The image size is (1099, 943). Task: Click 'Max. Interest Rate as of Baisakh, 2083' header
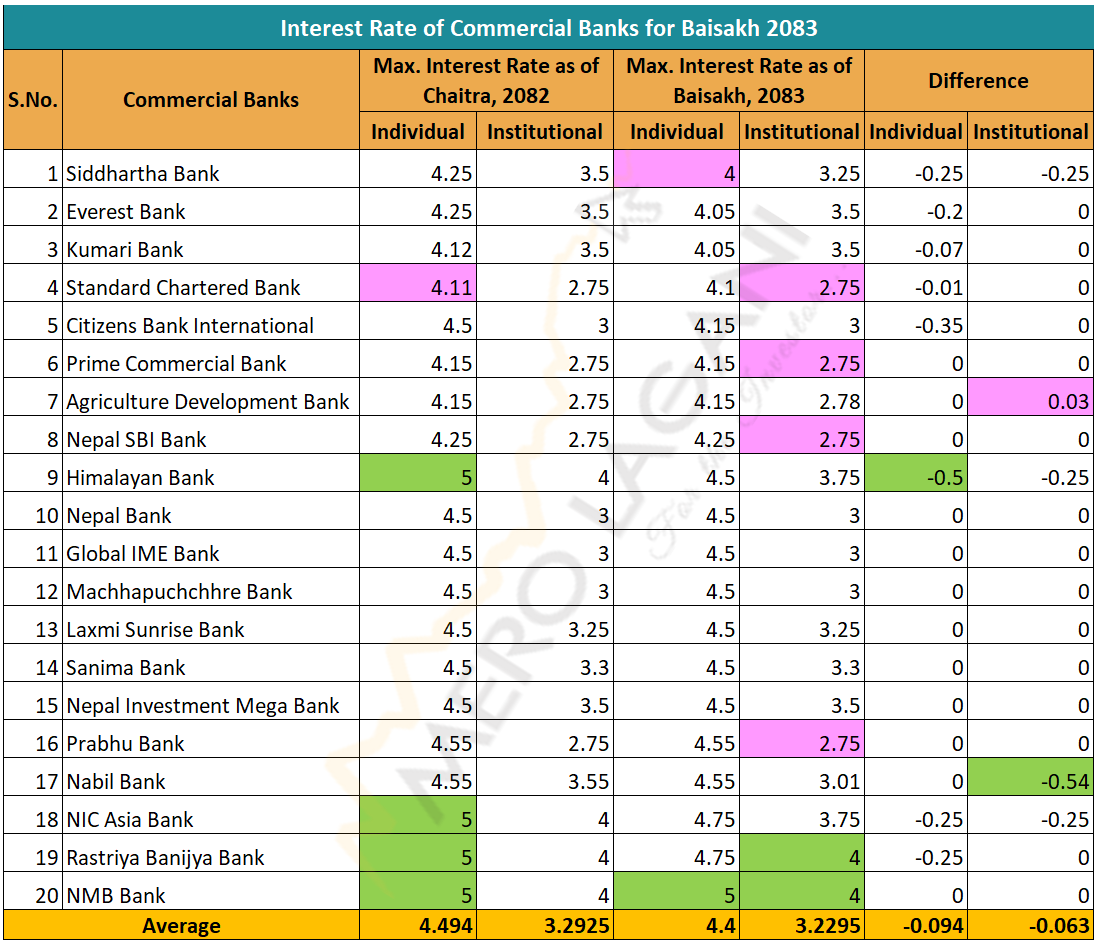pos(739,80)
